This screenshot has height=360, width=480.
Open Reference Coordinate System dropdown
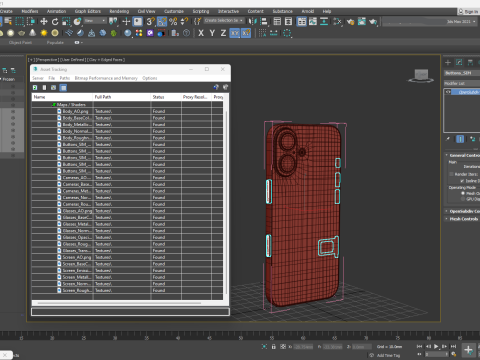point(95,21)
